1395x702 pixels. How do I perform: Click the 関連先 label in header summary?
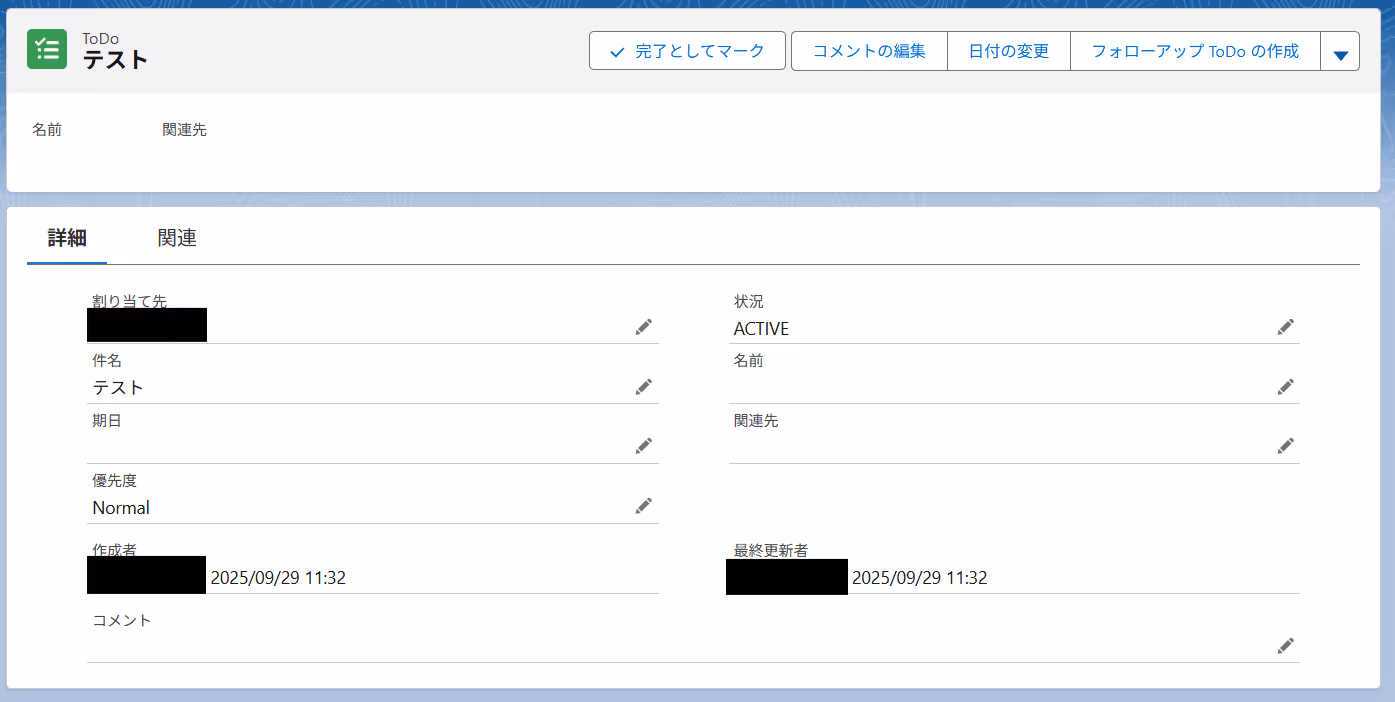[184, 130]
